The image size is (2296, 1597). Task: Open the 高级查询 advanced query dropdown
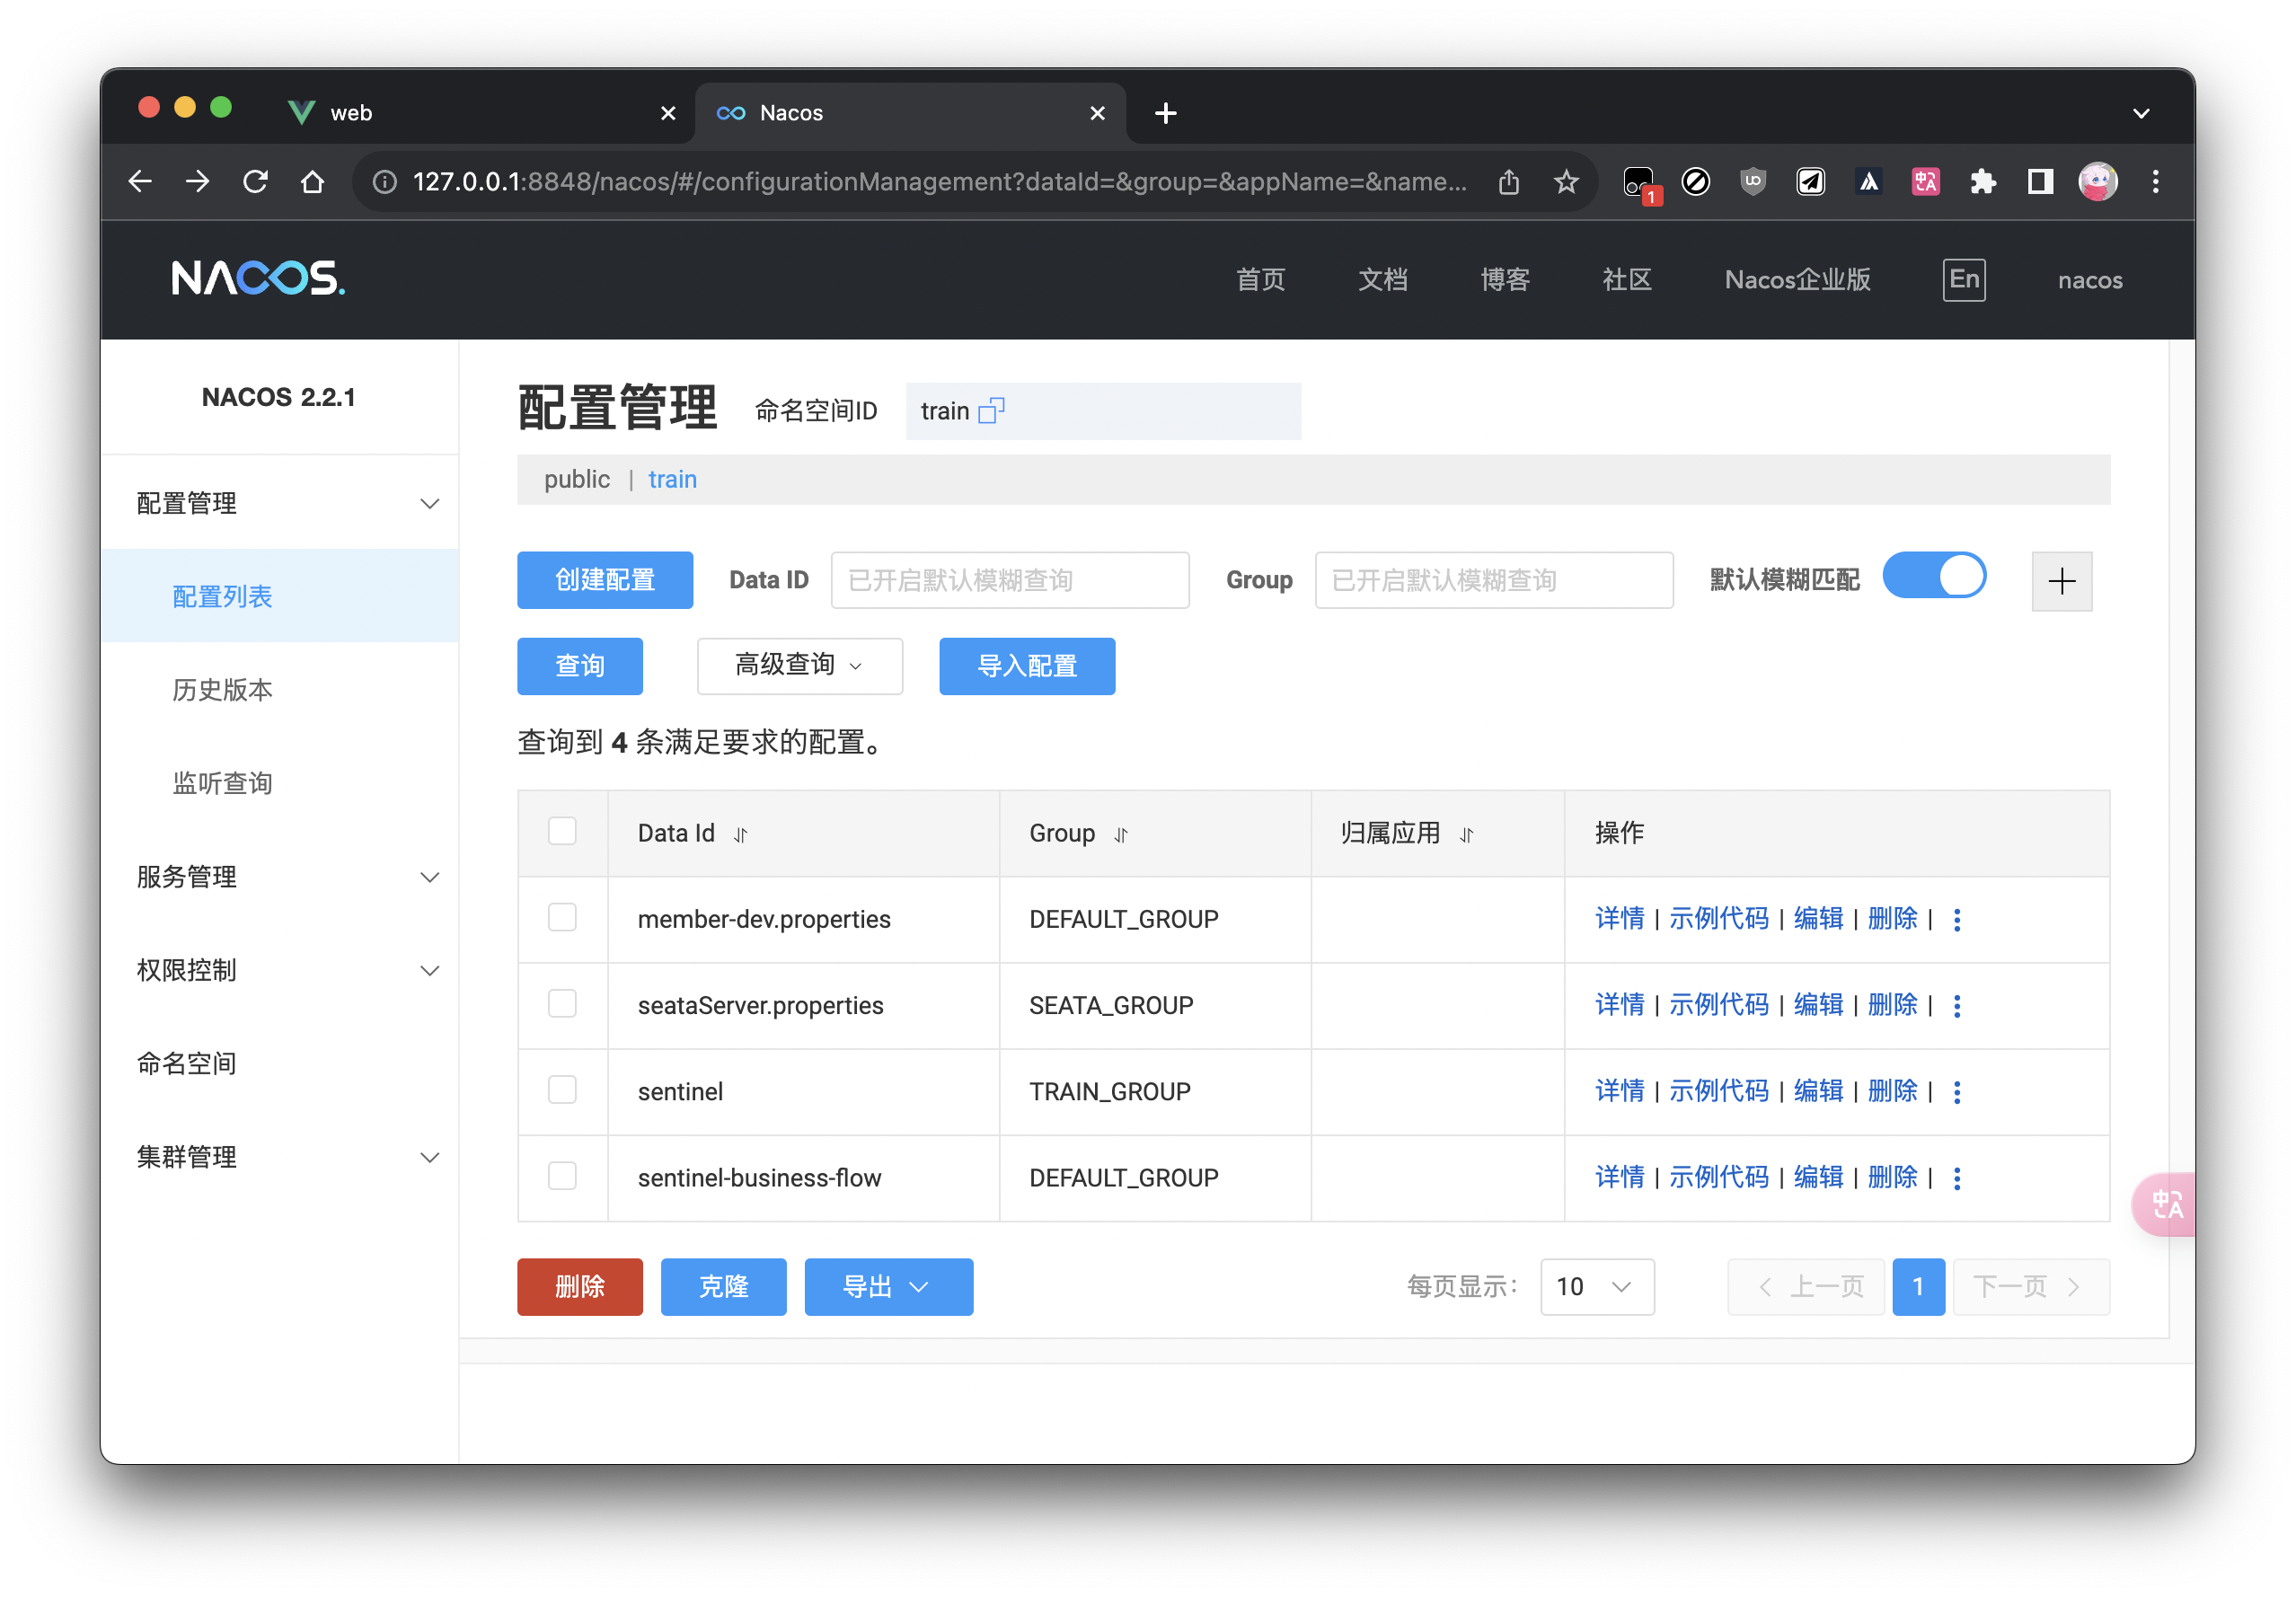tap(799, 666)
